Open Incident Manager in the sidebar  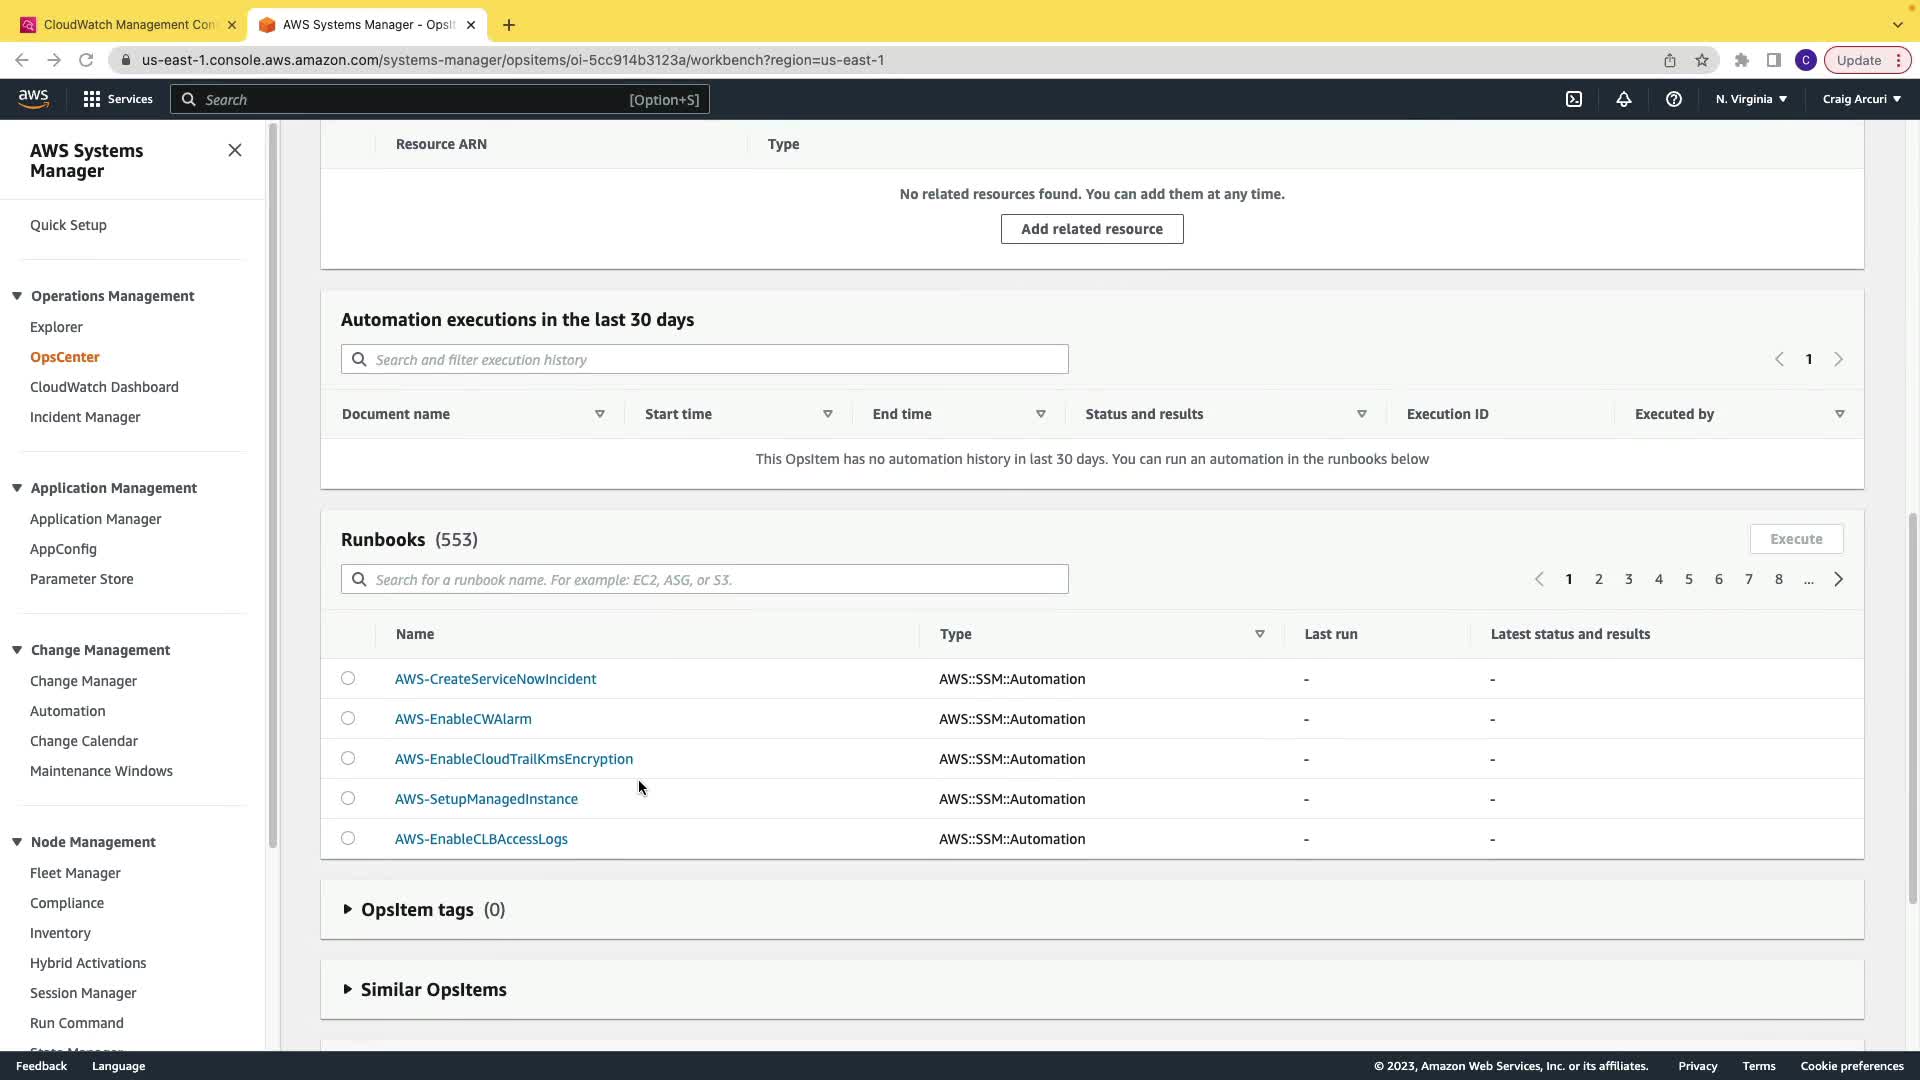(x=85, y=417)
